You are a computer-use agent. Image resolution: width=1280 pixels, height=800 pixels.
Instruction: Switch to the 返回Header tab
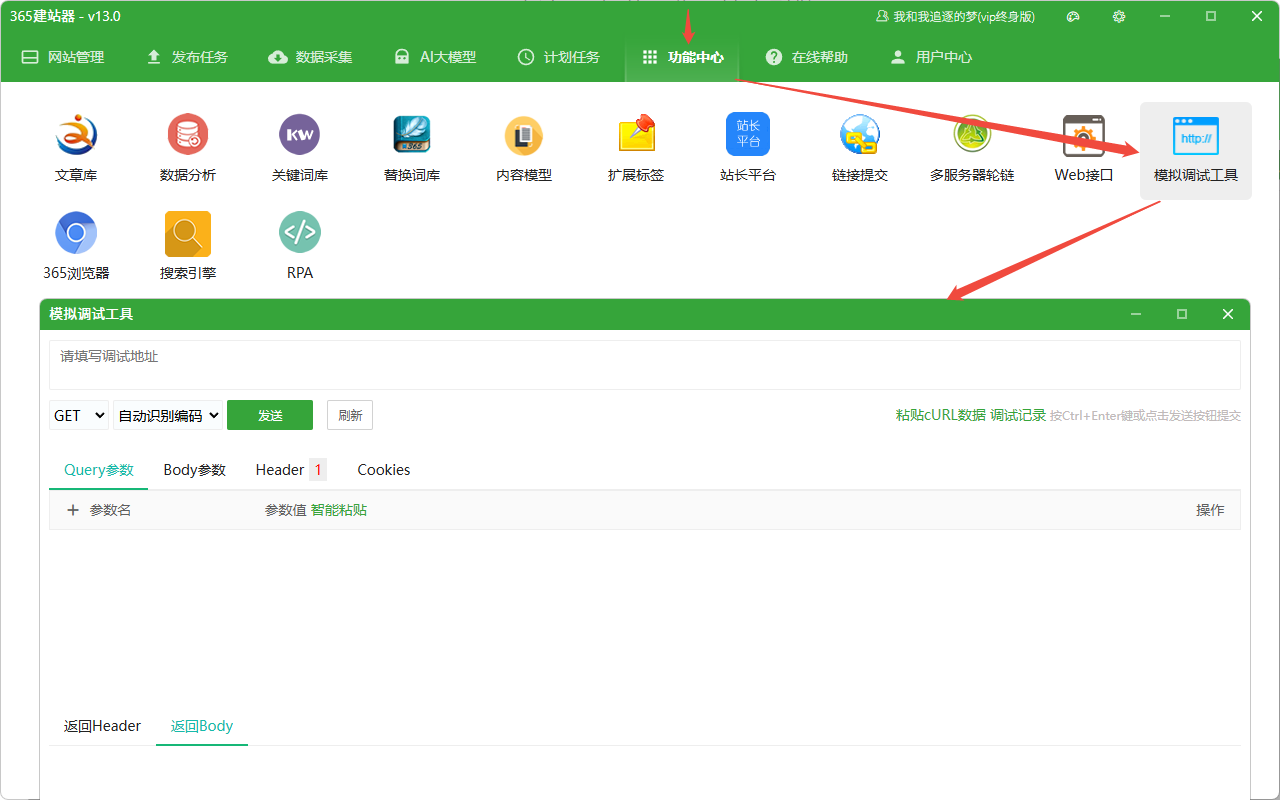102,726
